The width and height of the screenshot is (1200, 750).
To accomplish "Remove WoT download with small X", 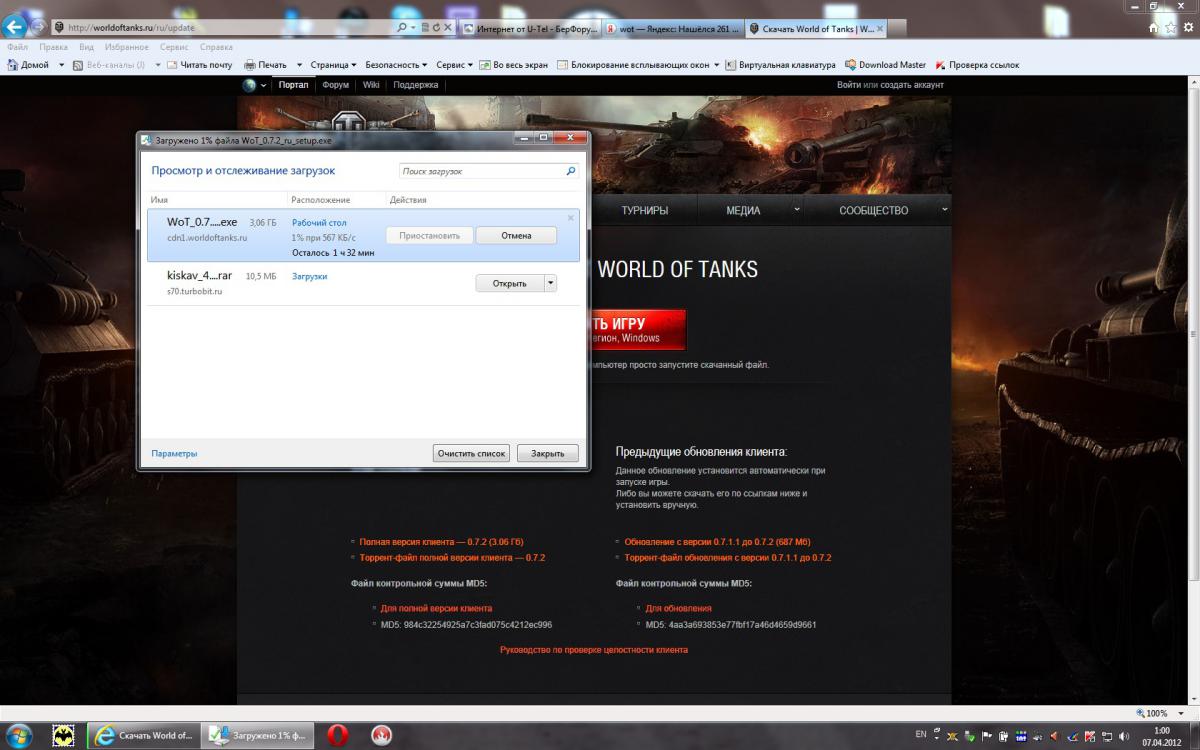I will (x=571, y=218).
